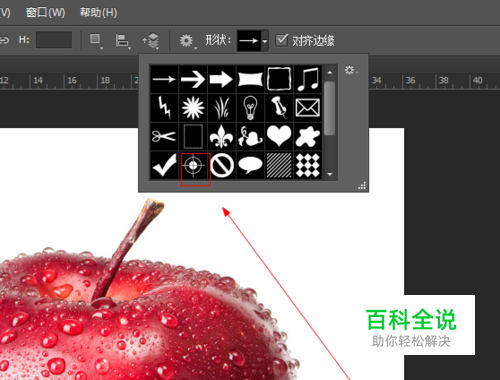This screenshot has height=380, width=500.
Task: Click shape list scroll up arrow
Action: (x=330, y=72)
